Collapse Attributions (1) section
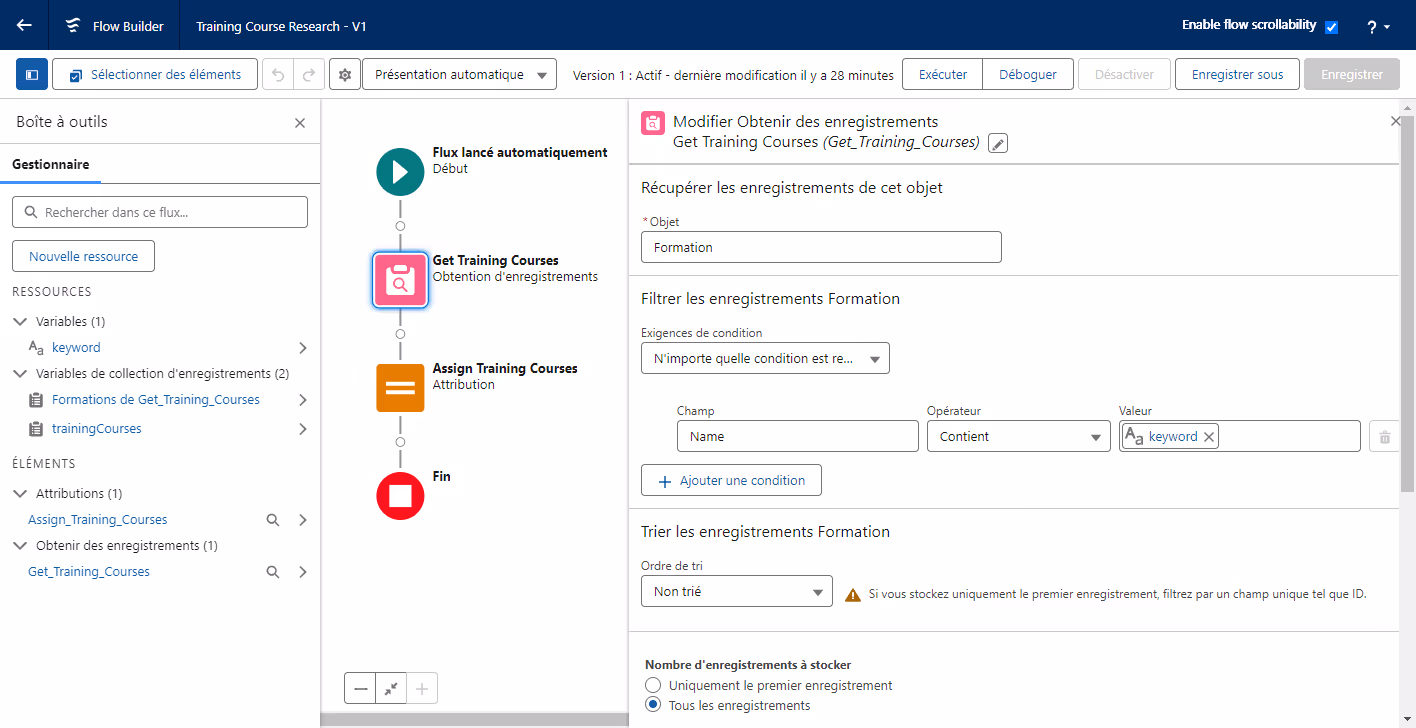 (20, 494)
